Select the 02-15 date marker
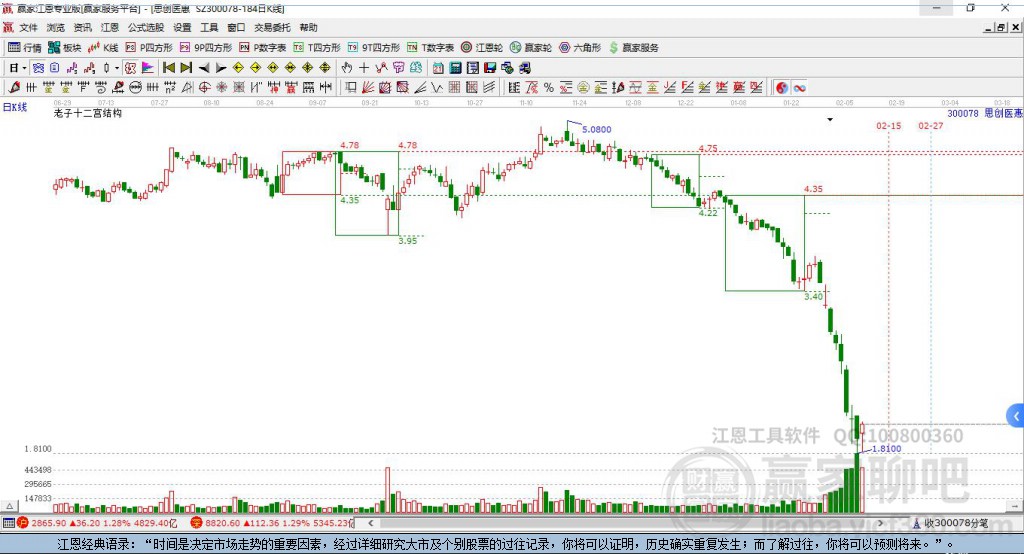 (x=888, y=125)
